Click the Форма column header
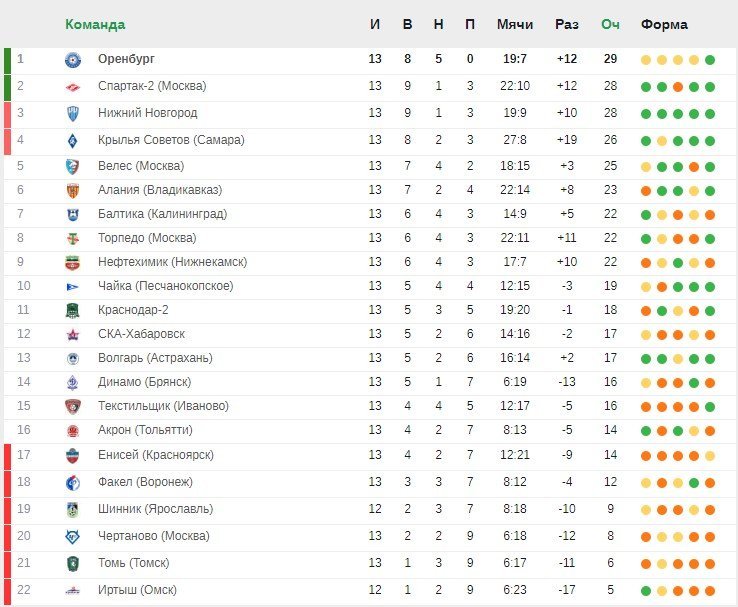The height and width of the screenshot is (607, 738). pyautogui.click(x=664, y=24)
